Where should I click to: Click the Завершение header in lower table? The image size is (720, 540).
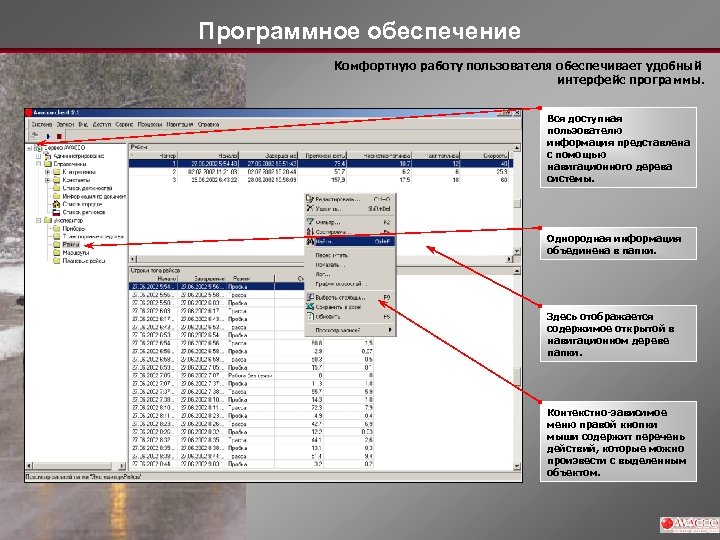[204, 278]
